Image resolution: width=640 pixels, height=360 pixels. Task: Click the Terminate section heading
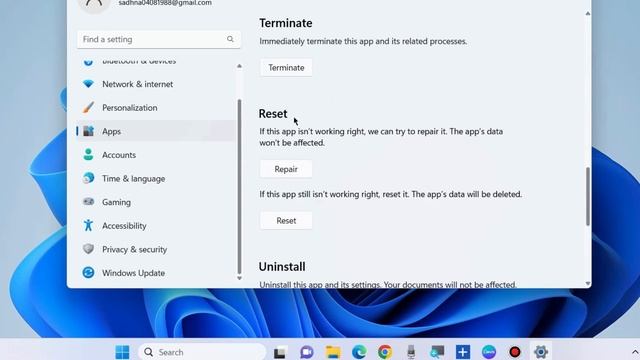(x=286, y=23)
